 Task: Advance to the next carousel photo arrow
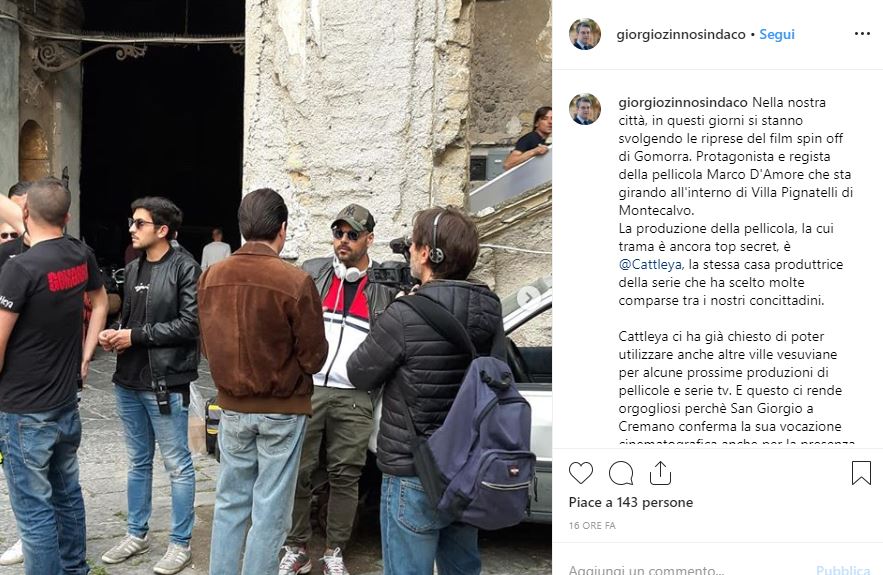pyautogui.click(x=528, y=296)
